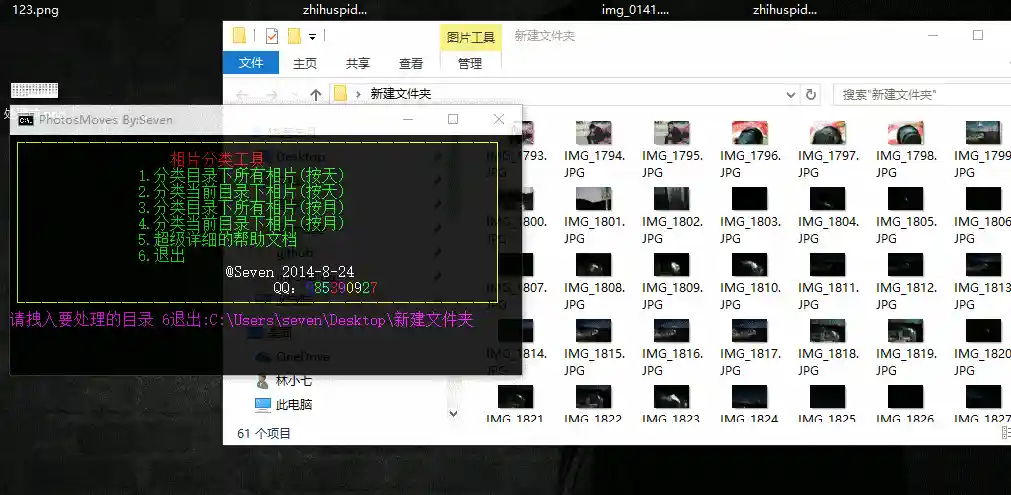Select 此电脑 in the navigation pane
Viewport: 1011px width, 495px height.
pos(294,405)
